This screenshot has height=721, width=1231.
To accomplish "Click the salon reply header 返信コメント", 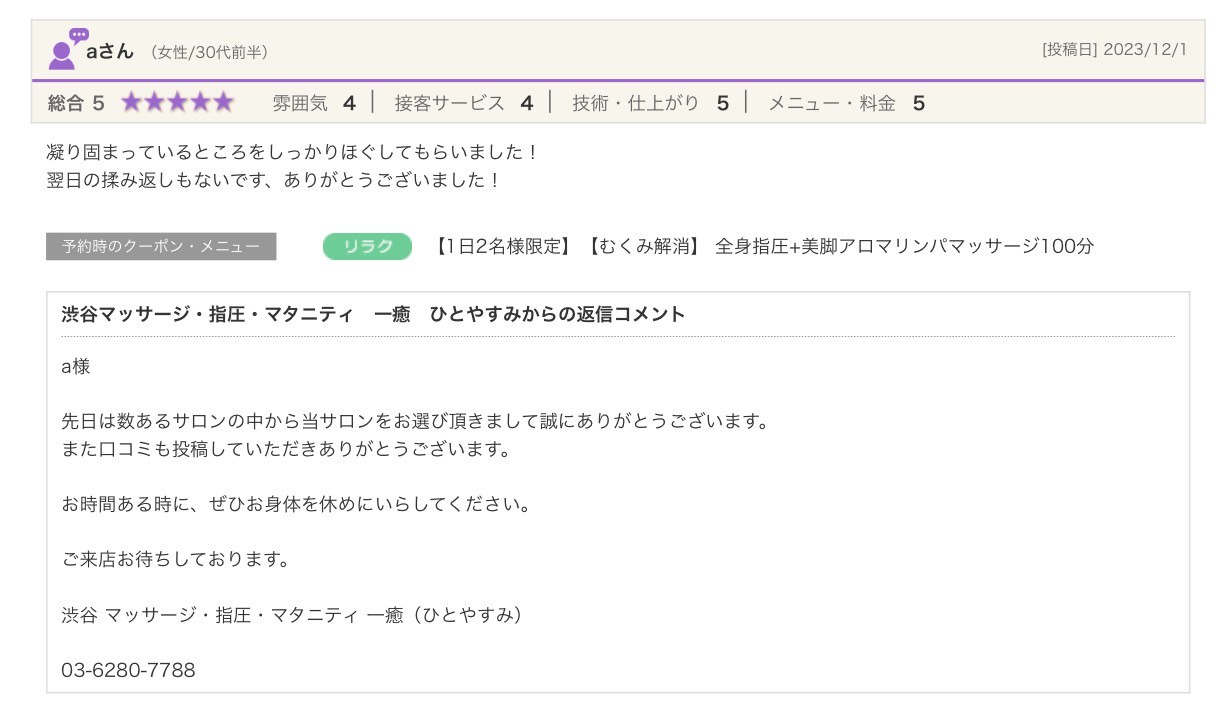I will [x=374, y=314].
